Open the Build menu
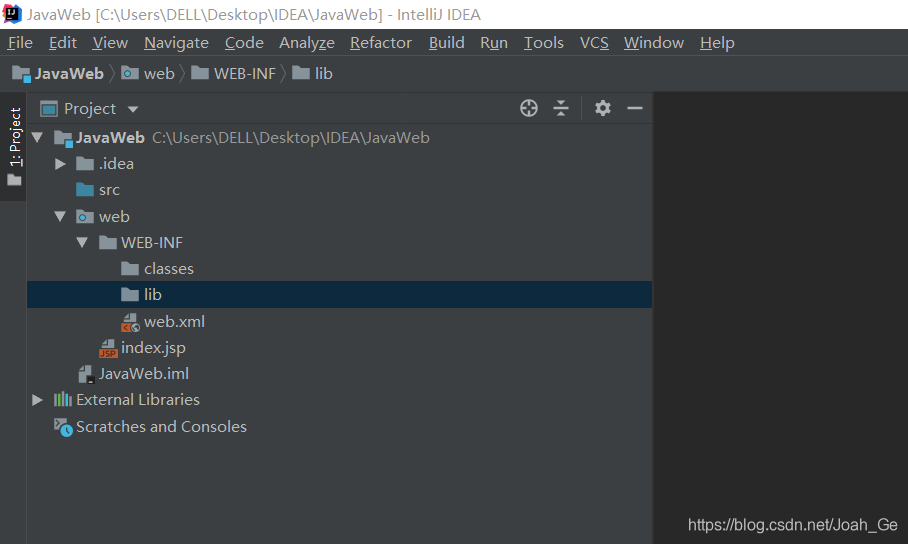The height and width of the screenshot is (544, 908). [446, 43]
